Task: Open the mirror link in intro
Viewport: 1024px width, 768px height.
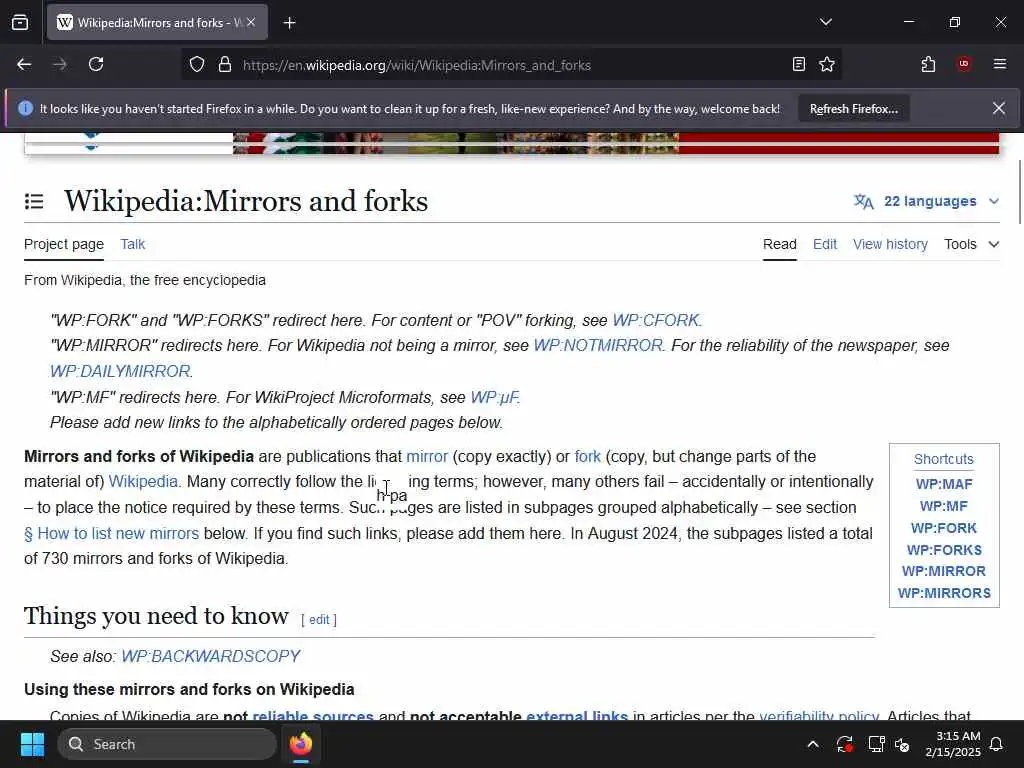Action: tap(427, 456)
